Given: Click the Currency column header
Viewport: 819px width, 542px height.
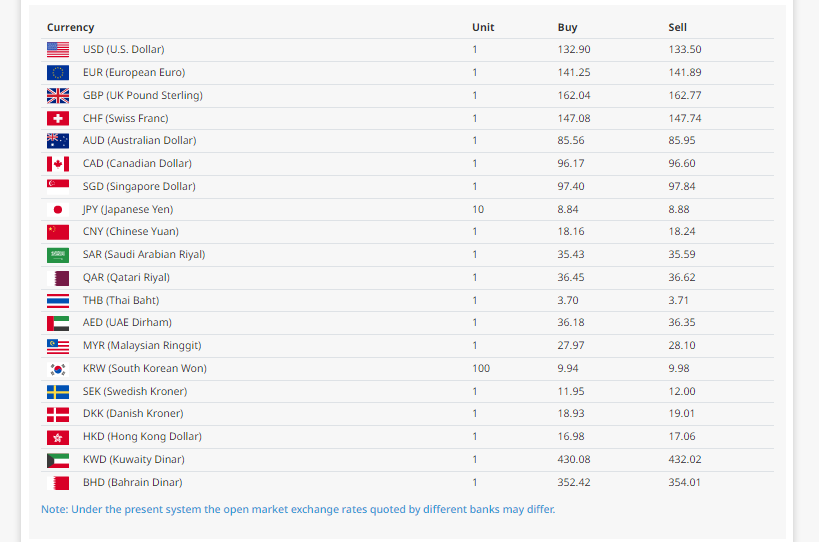Looking at the screenshot, I should [70, 27].
